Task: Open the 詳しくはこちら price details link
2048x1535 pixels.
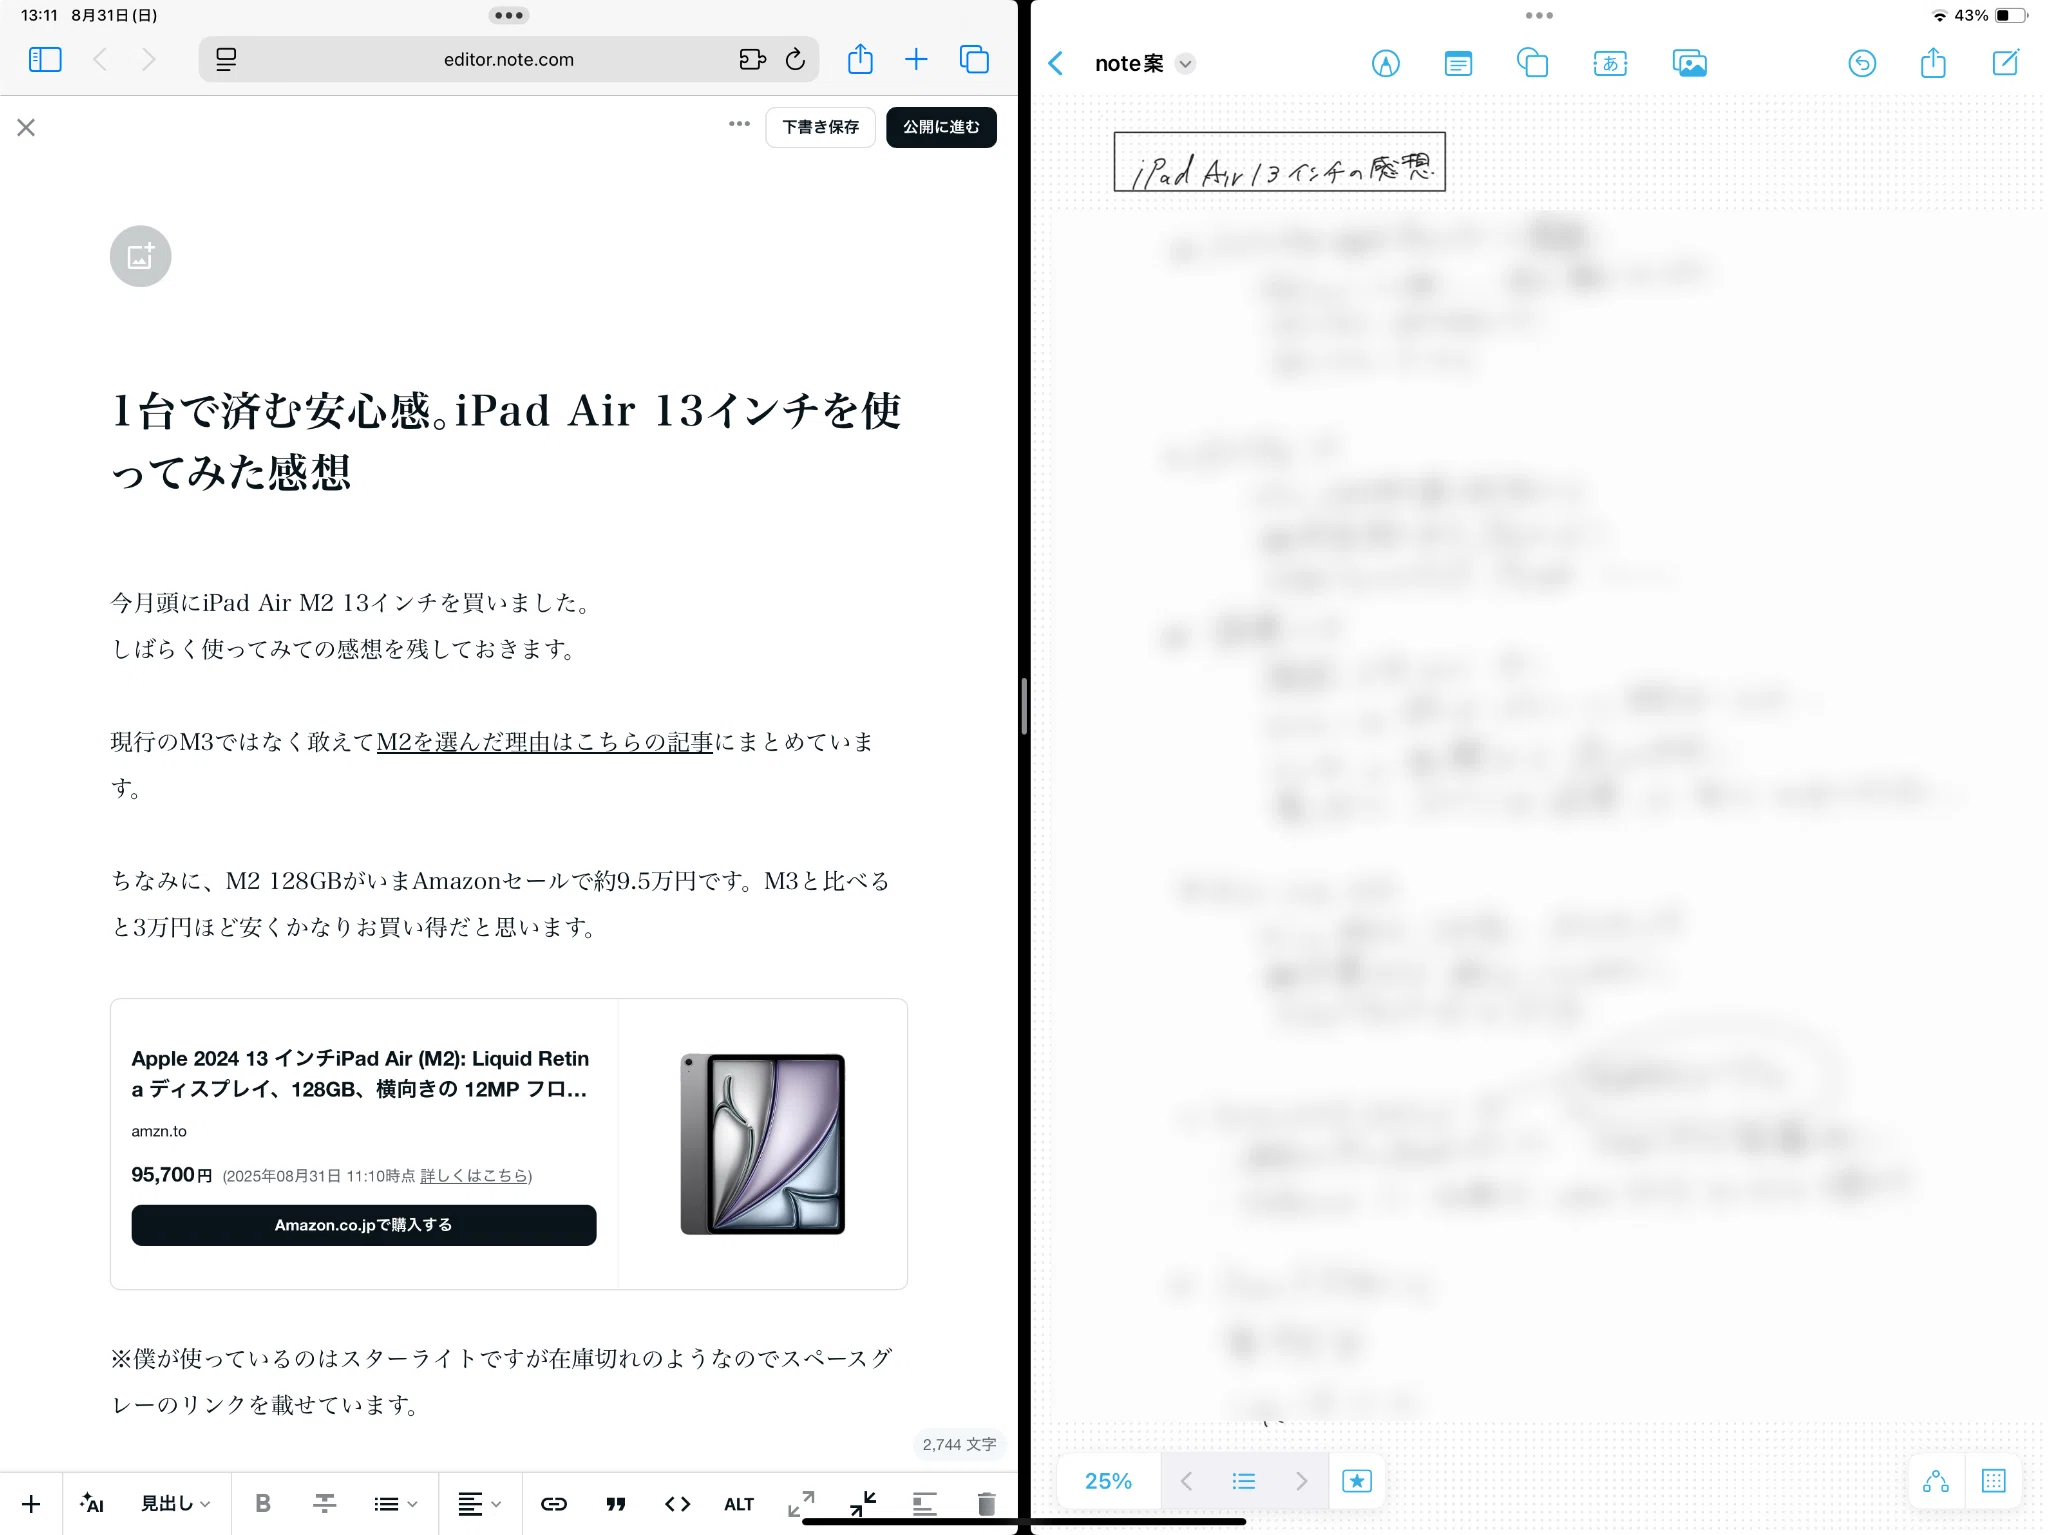Action: click(474, 1176)
